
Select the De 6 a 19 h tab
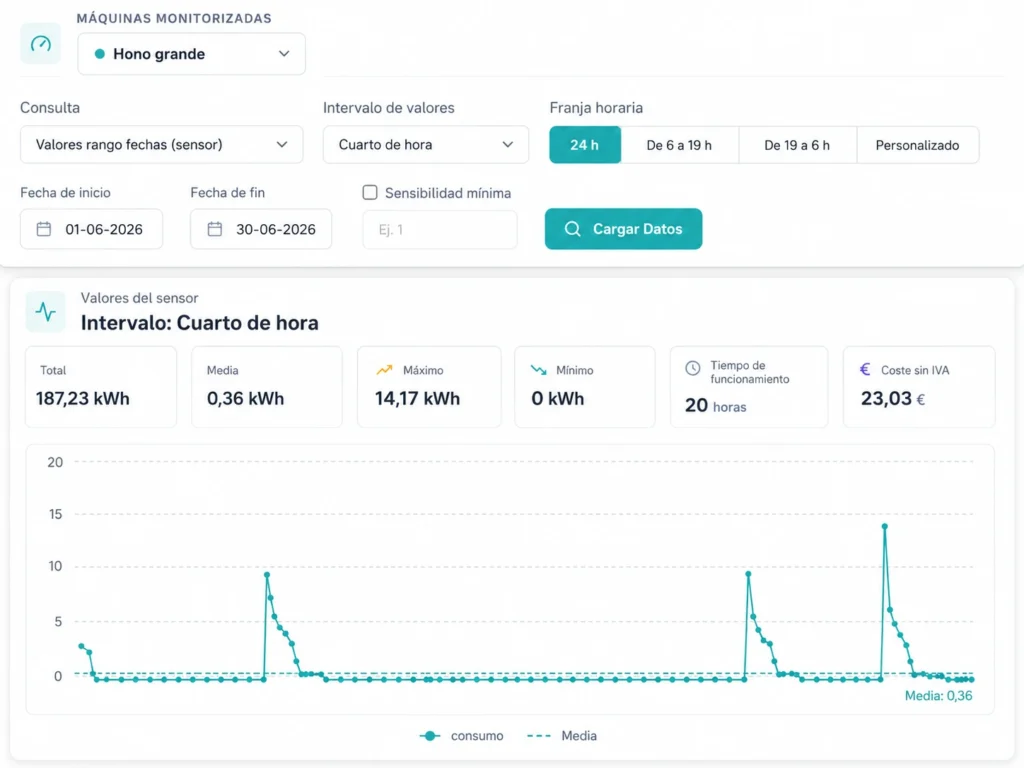pyautogui.click(x=679, y=145)
